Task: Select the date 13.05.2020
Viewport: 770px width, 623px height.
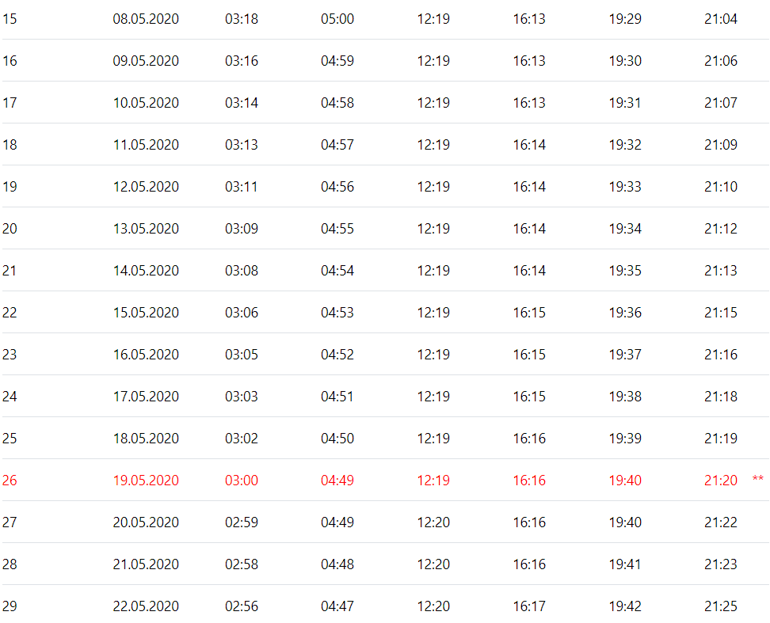Action: coord(146,229)
